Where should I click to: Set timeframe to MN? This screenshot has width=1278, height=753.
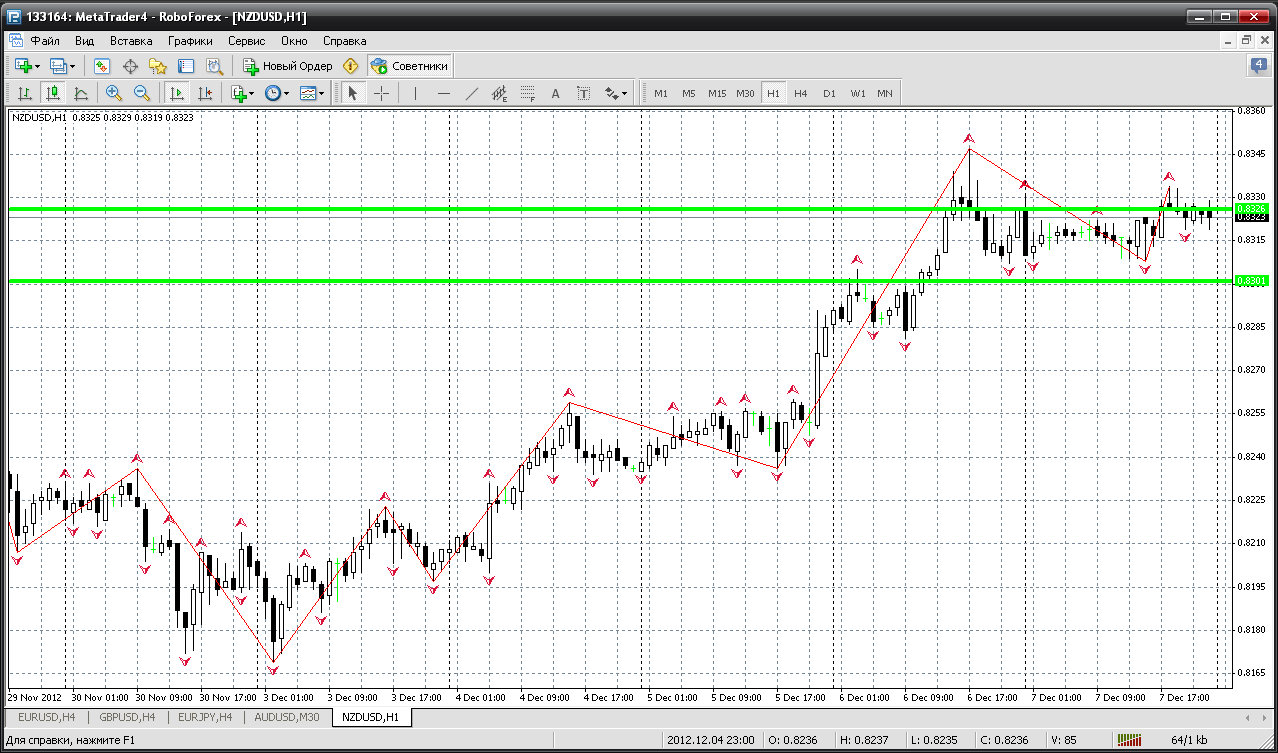coord(885,93)
